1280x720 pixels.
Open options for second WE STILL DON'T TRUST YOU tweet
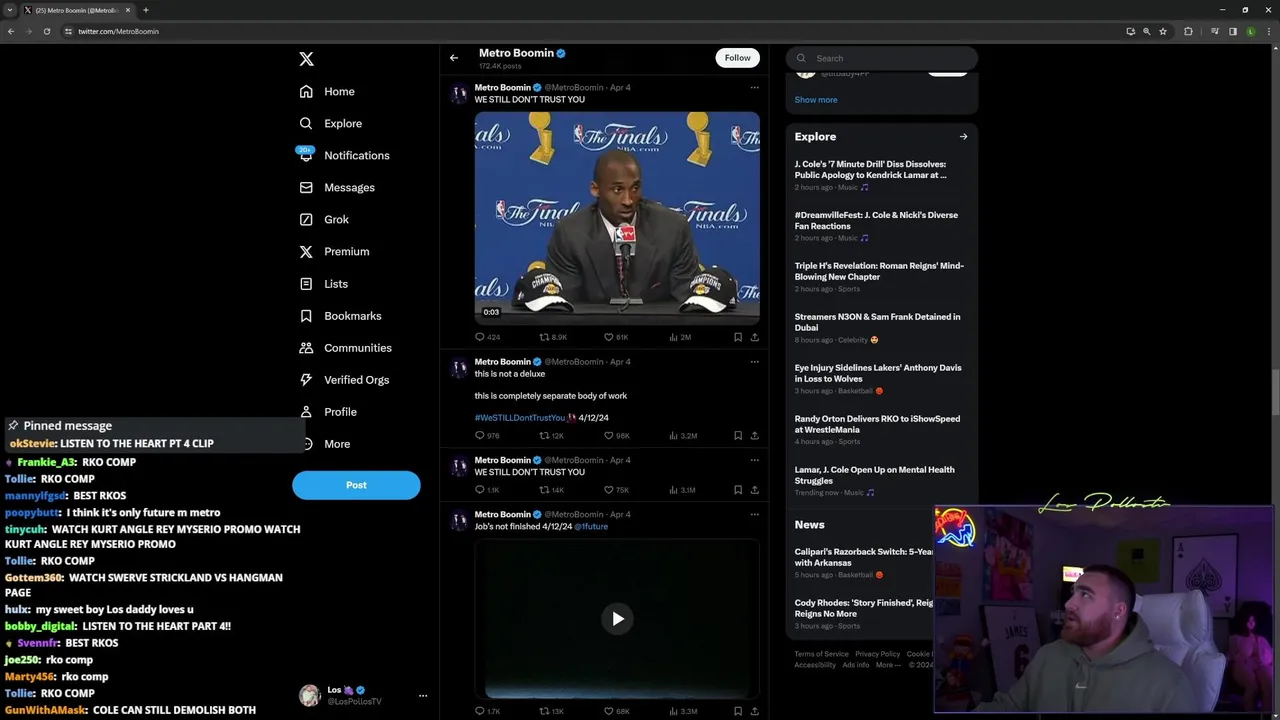pos(754,461)
